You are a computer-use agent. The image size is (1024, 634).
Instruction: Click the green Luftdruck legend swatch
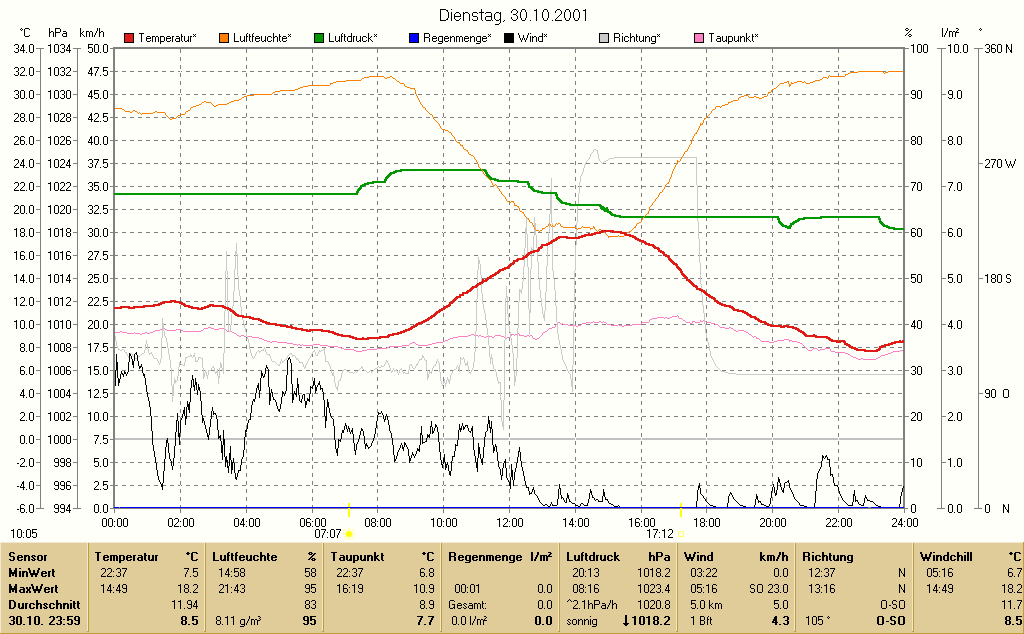coord(319,39)
